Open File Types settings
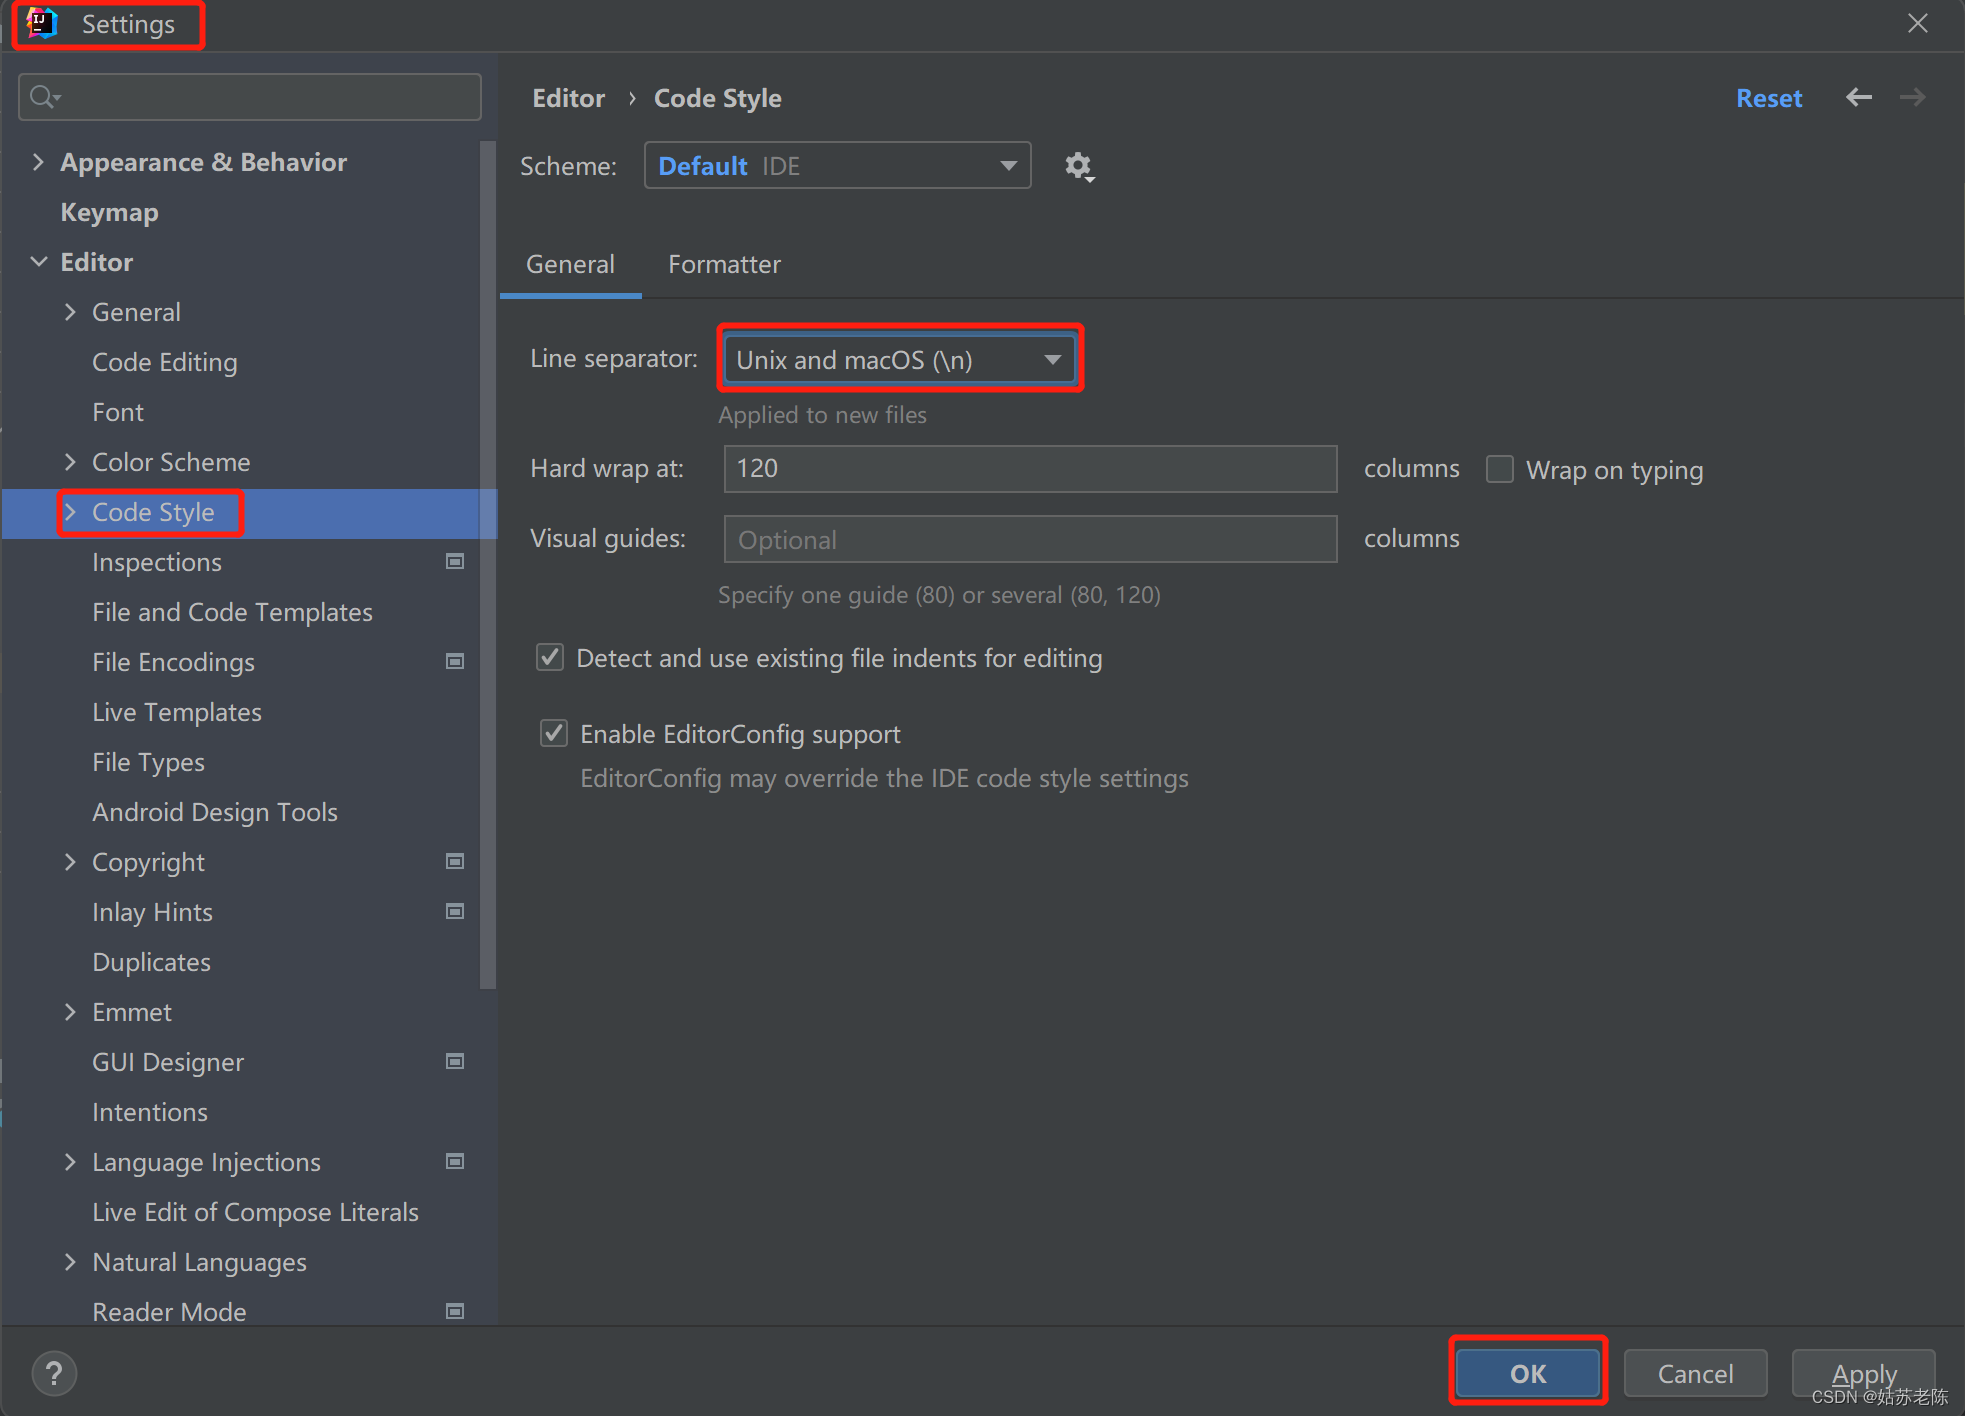 click(x=148, y=762)
